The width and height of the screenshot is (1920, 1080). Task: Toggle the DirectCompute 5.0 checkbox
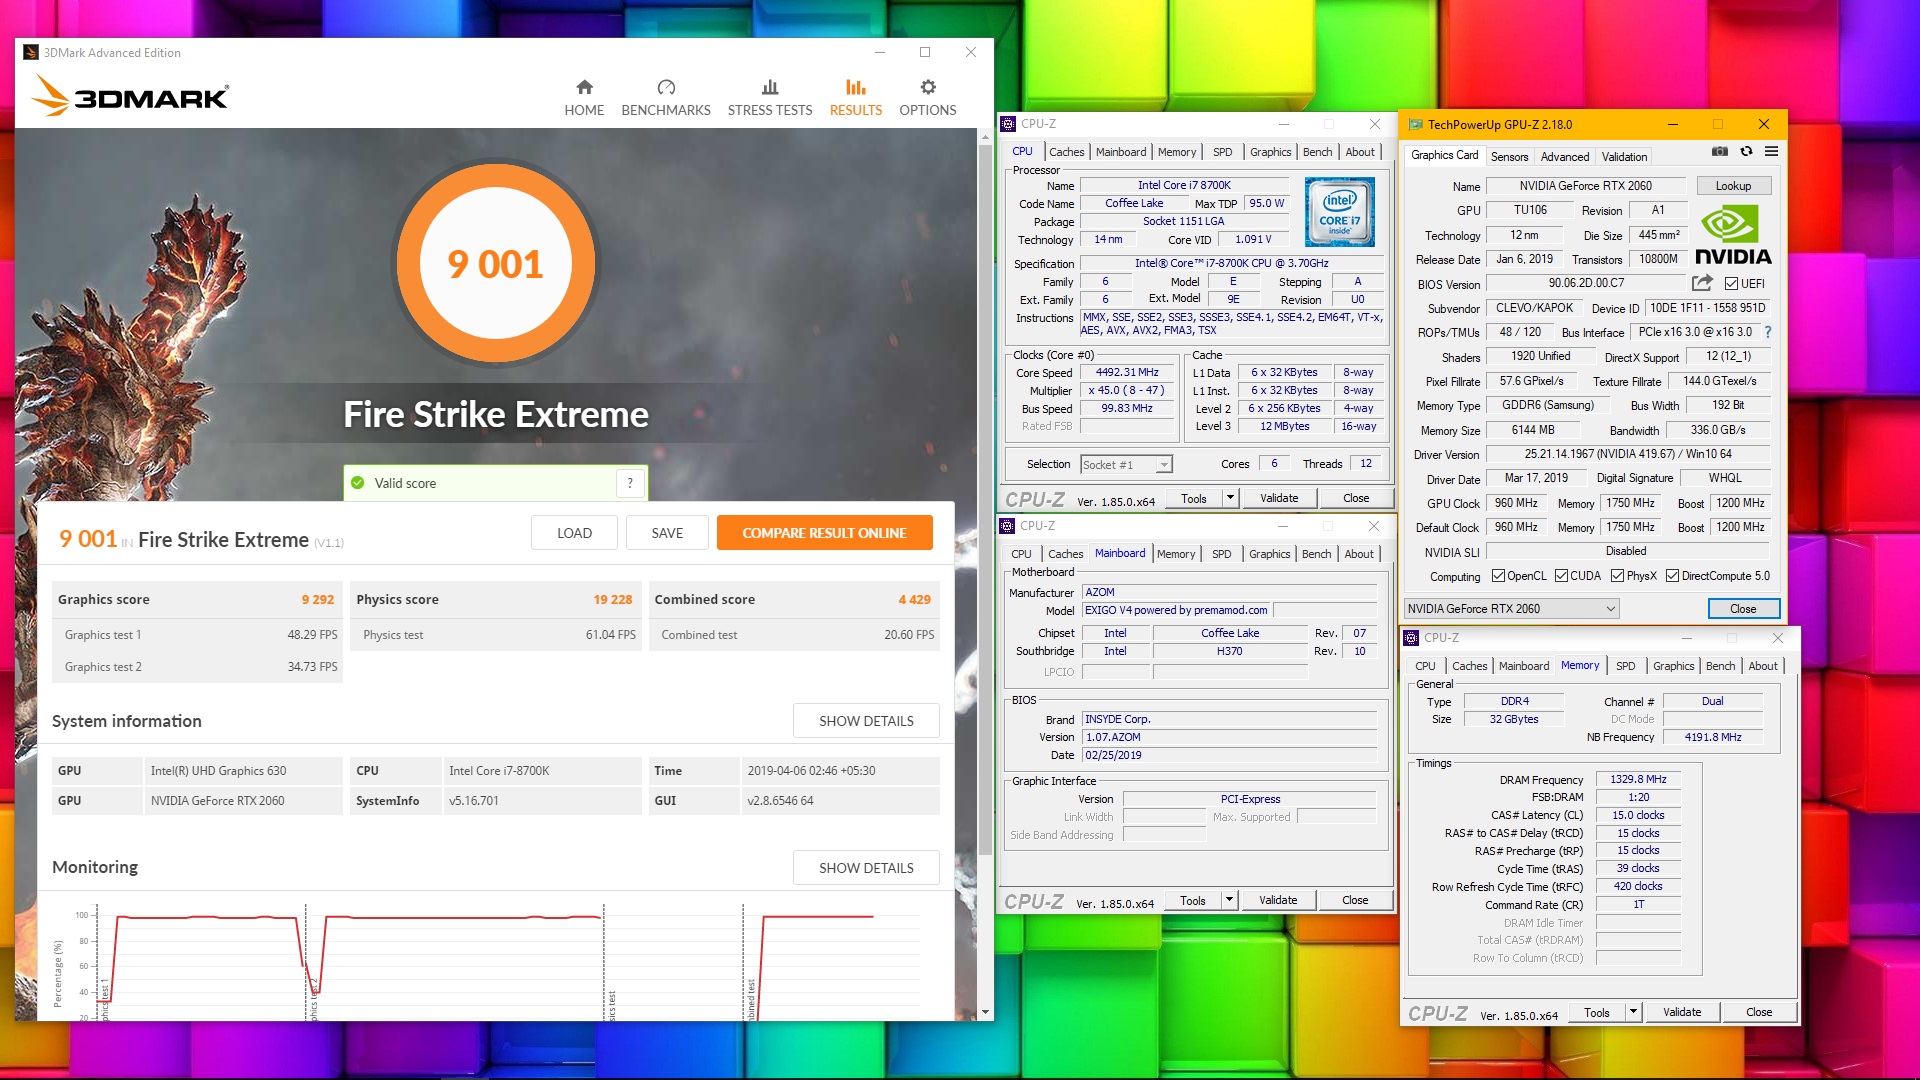pyautogui.click(x=1672, y=576)
